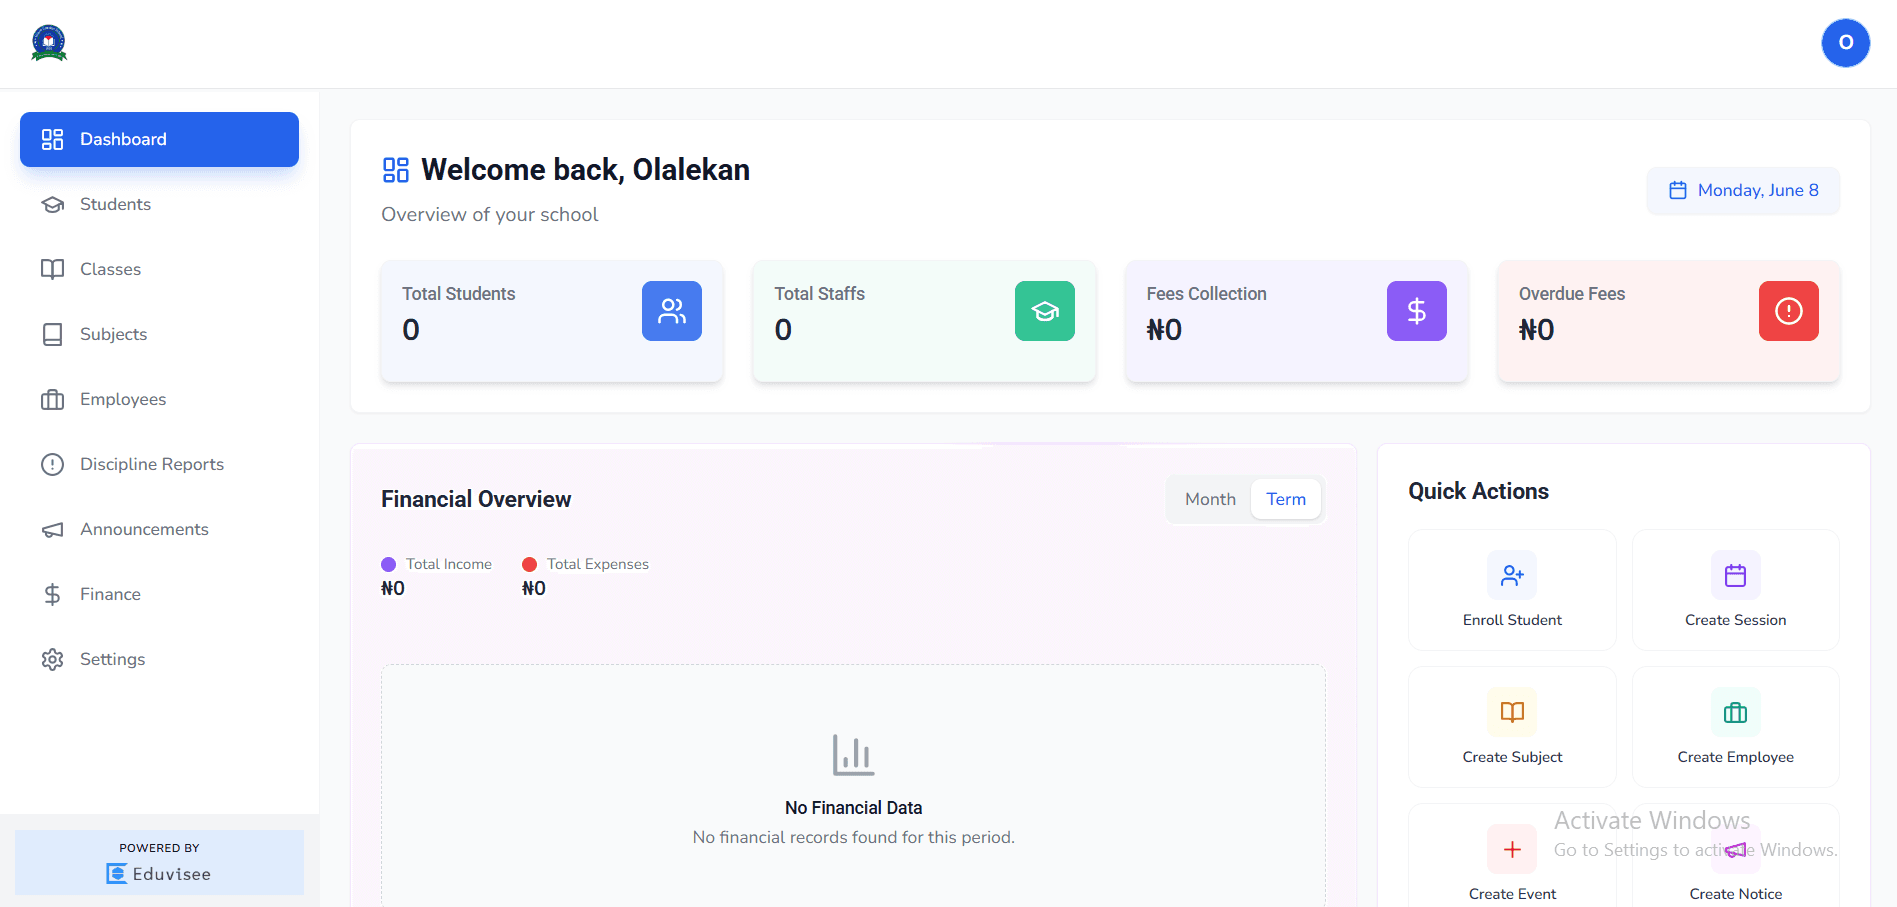Image resolution: width=1897 pixels, height=907 pixels.
Task: Go to Students in the sidebar
Action: 159,204
